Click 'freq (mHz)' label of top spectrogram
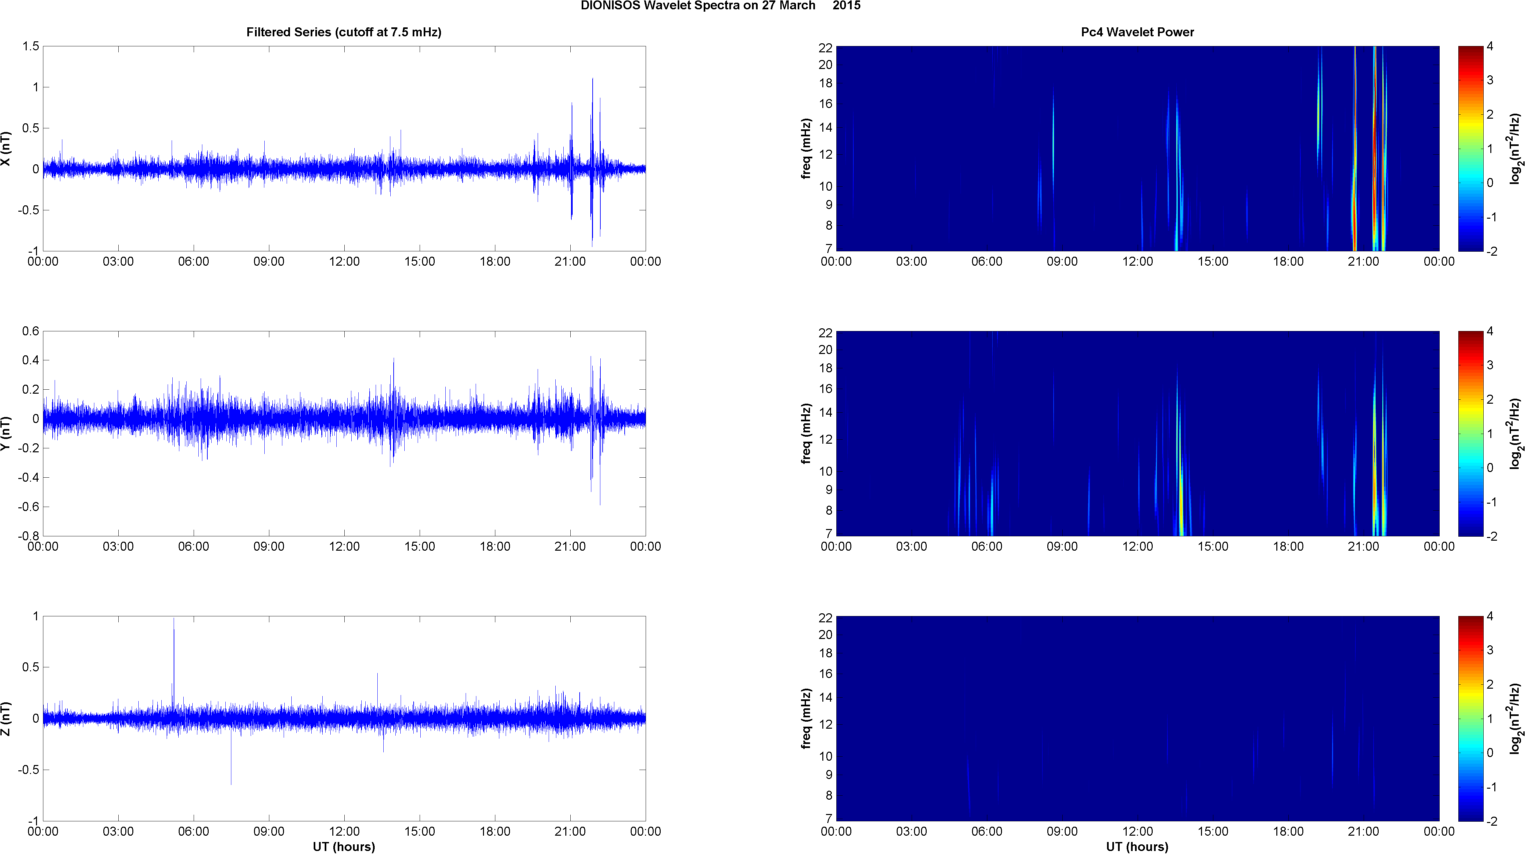 point(806,149)
